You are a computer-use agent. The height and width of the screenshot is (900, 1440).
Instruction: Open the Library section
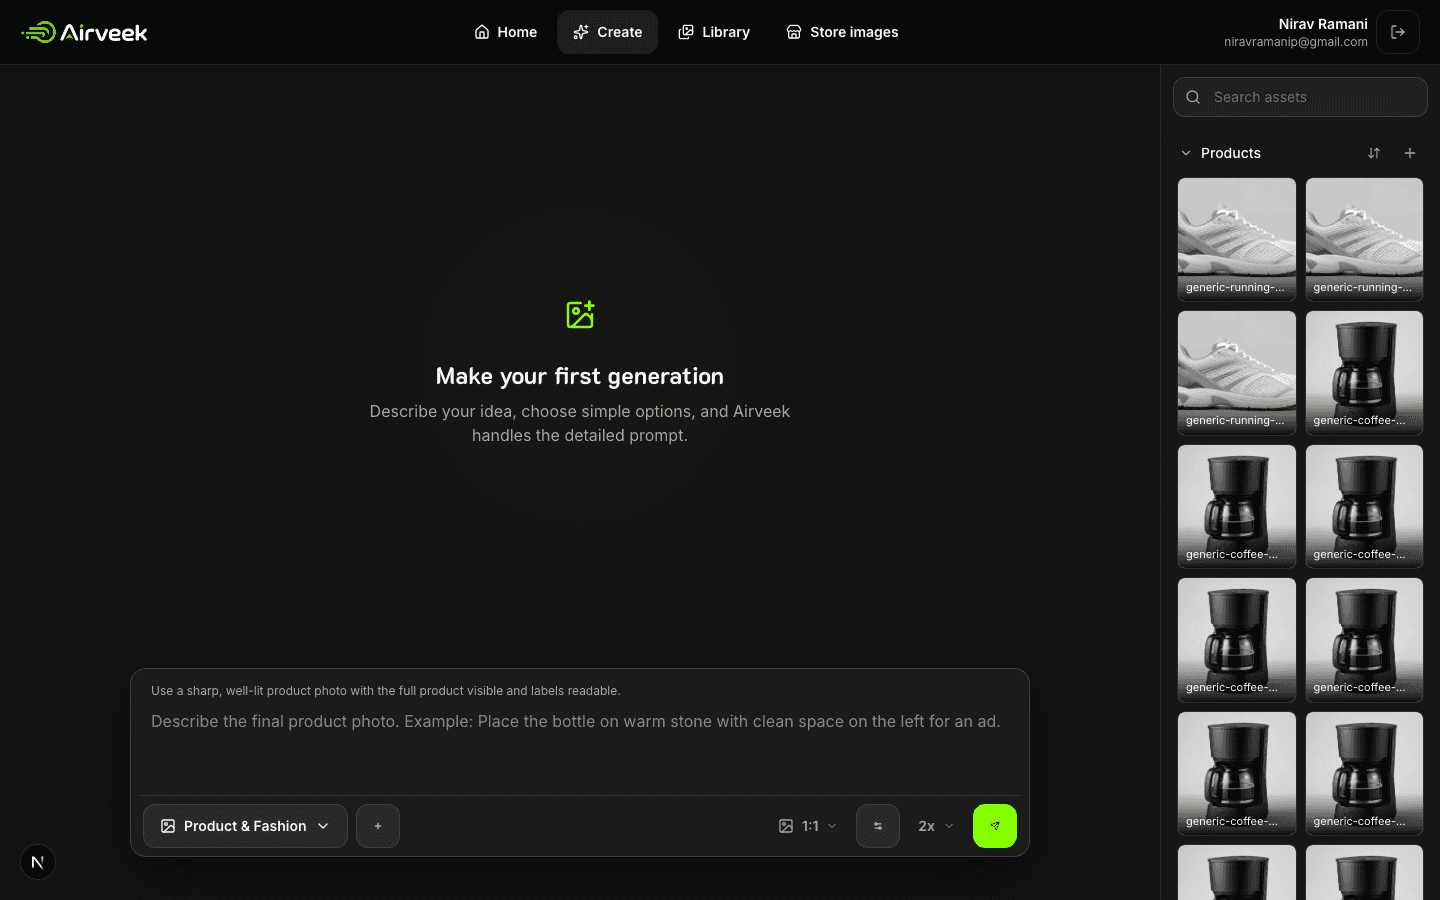pyautogui.click(x=714, y=32)
